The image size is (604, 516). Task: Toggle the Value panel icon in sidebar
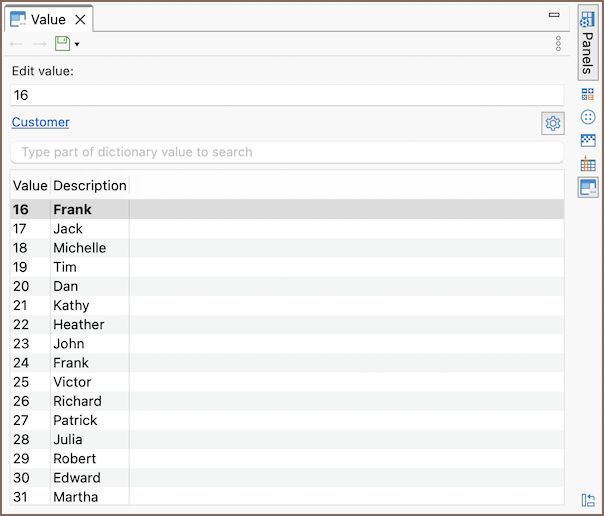pyautogui.click(x=588, y=187)
